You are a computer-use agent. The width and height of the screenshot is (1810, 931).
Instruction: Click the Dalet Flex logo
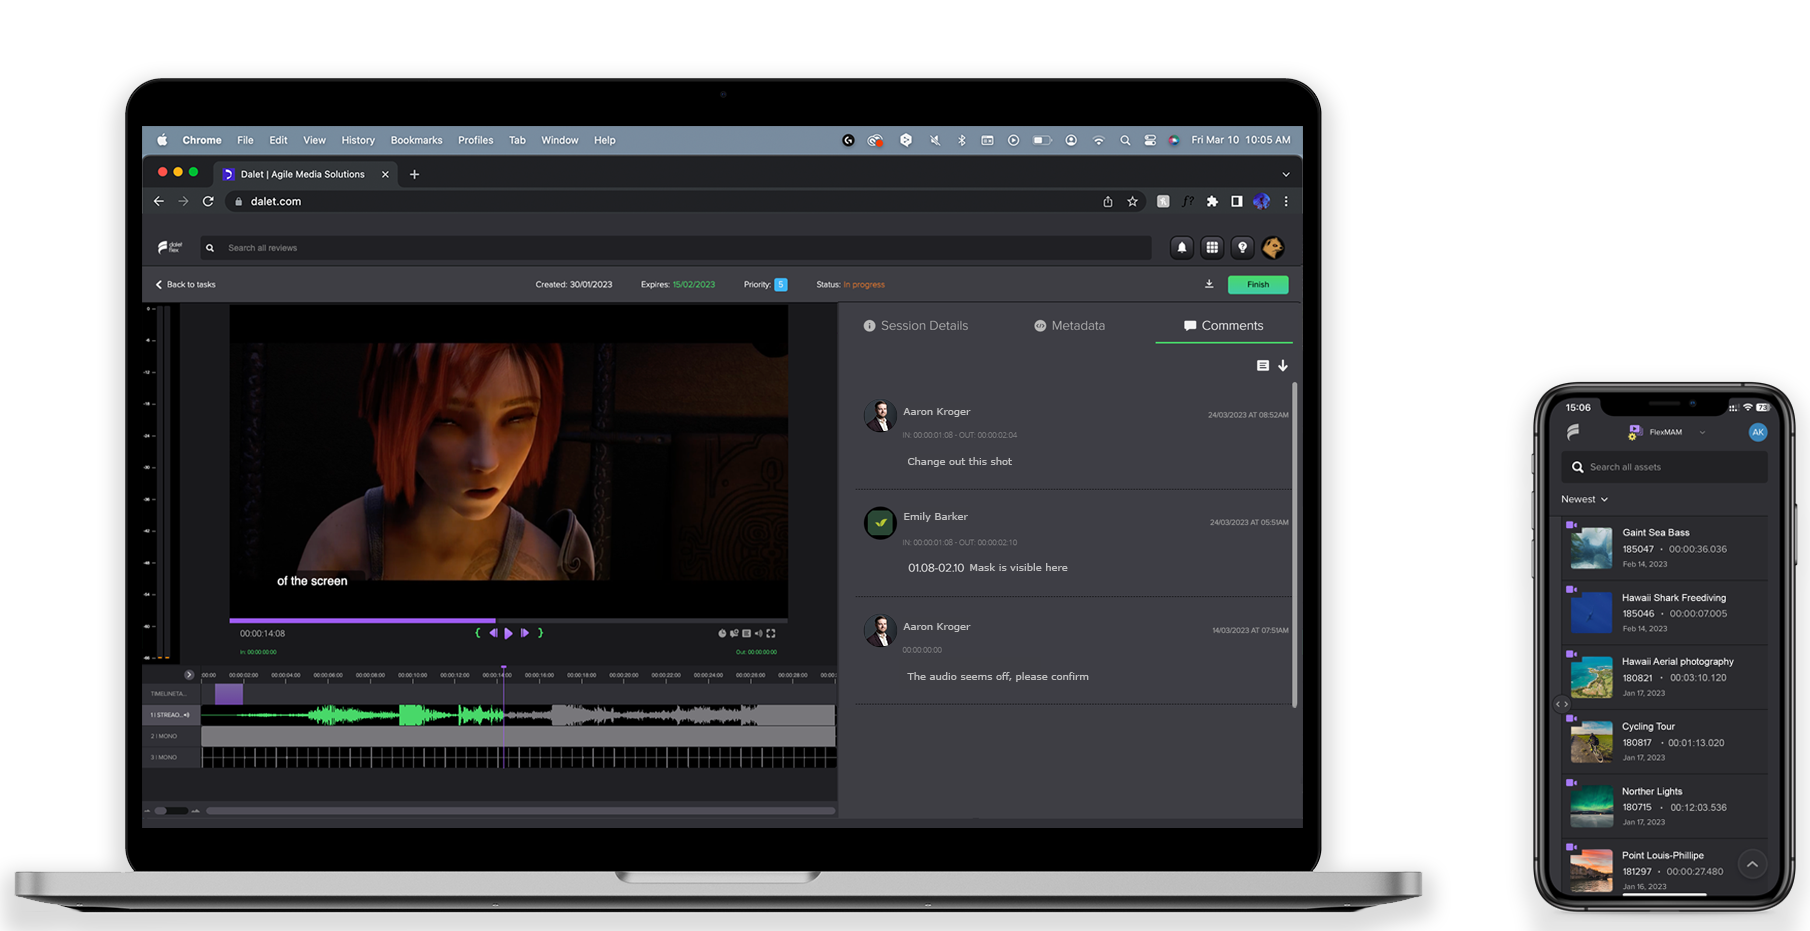pyautogui.click(x=170, y=247)
